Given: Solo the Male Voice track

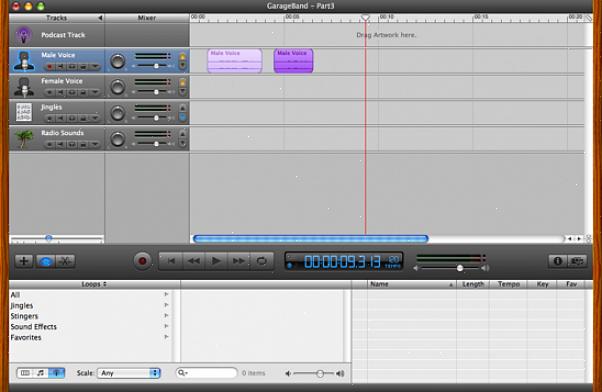Looking at the screenshot, I should point(72,67).
